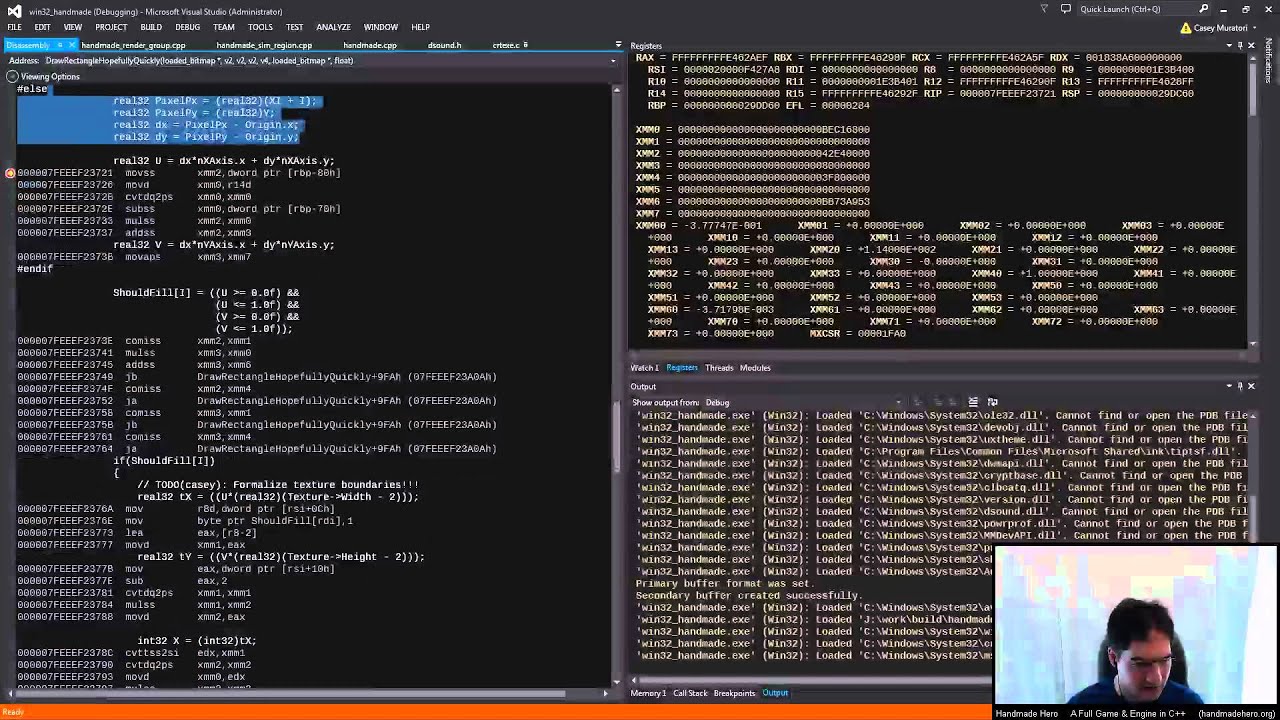Viewport: 1280px width, 720px height.
Task: Open the Breakpoints tab
Action: tap(734, 693)
